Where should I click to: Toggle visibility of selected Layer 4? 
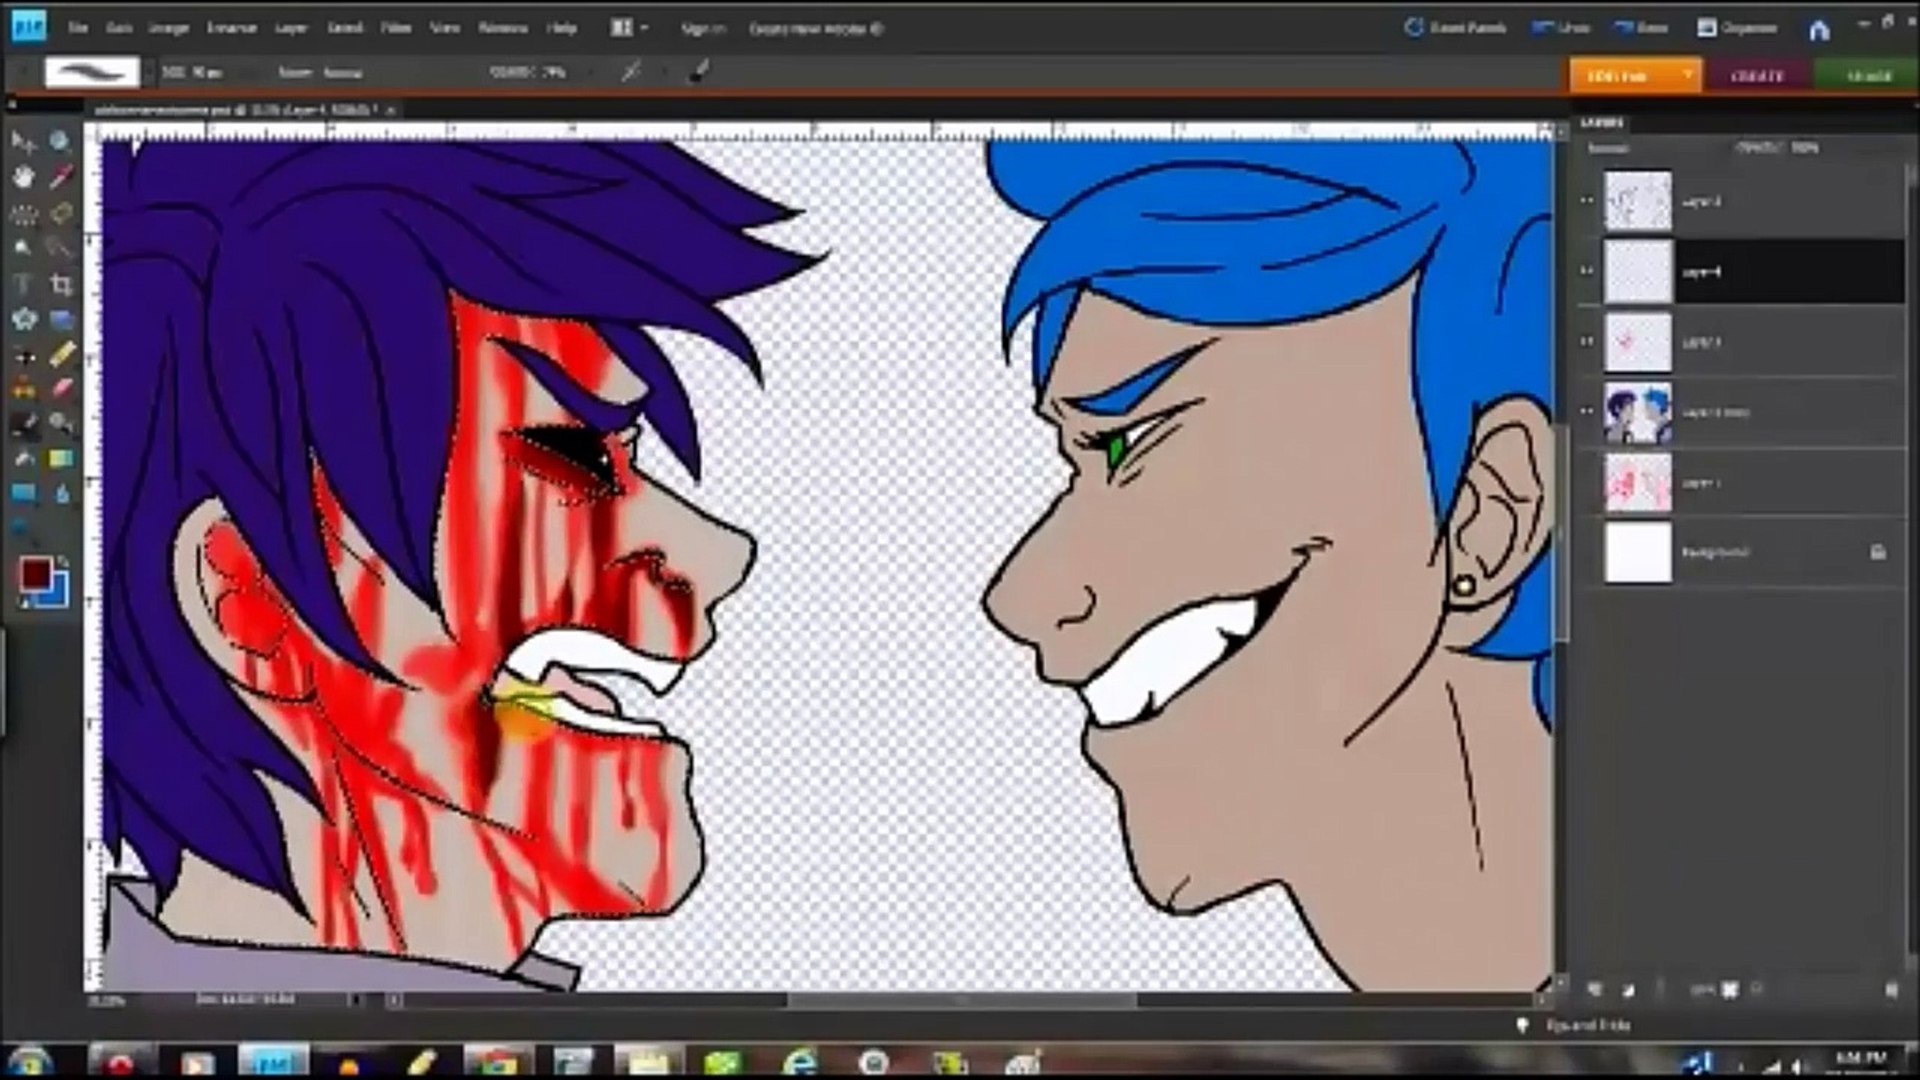pos(1587,271)
